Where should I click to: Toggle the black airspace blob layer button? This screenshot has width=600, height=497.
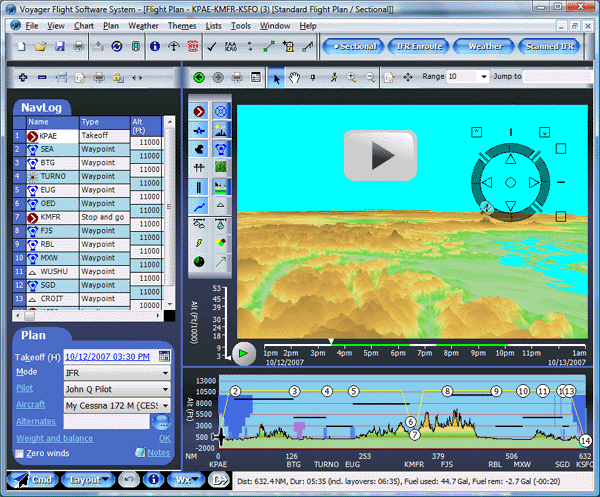pyautogui.click(x=199, y=149)
